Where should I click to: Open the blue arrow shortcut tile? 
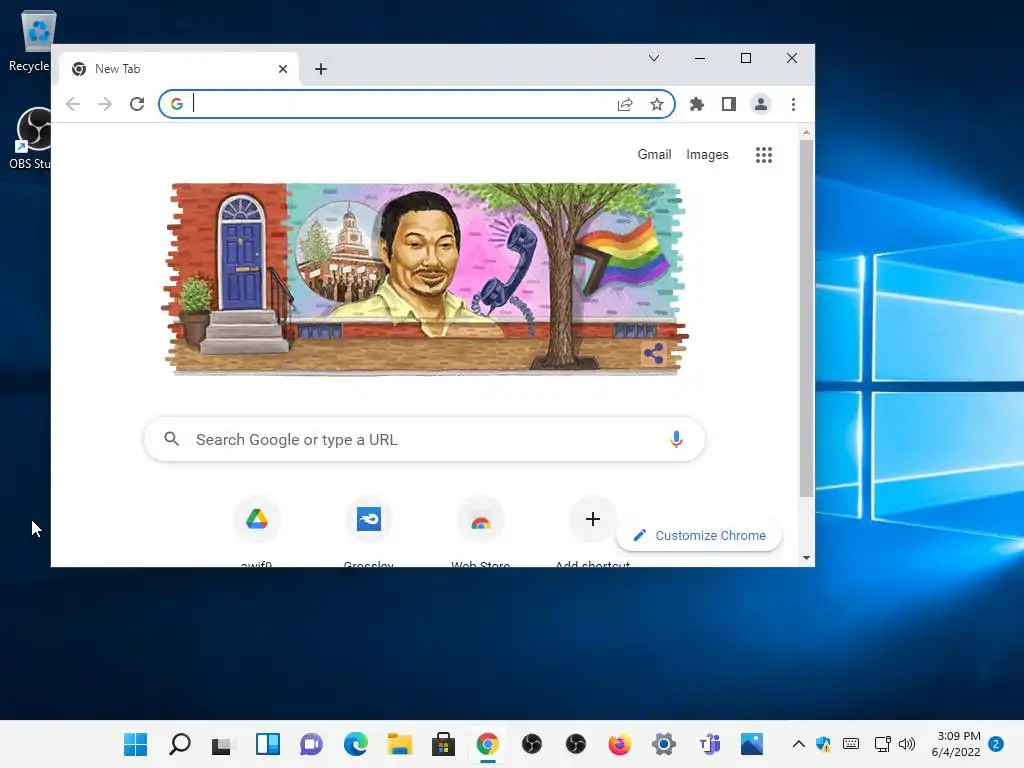click(369, 519)
